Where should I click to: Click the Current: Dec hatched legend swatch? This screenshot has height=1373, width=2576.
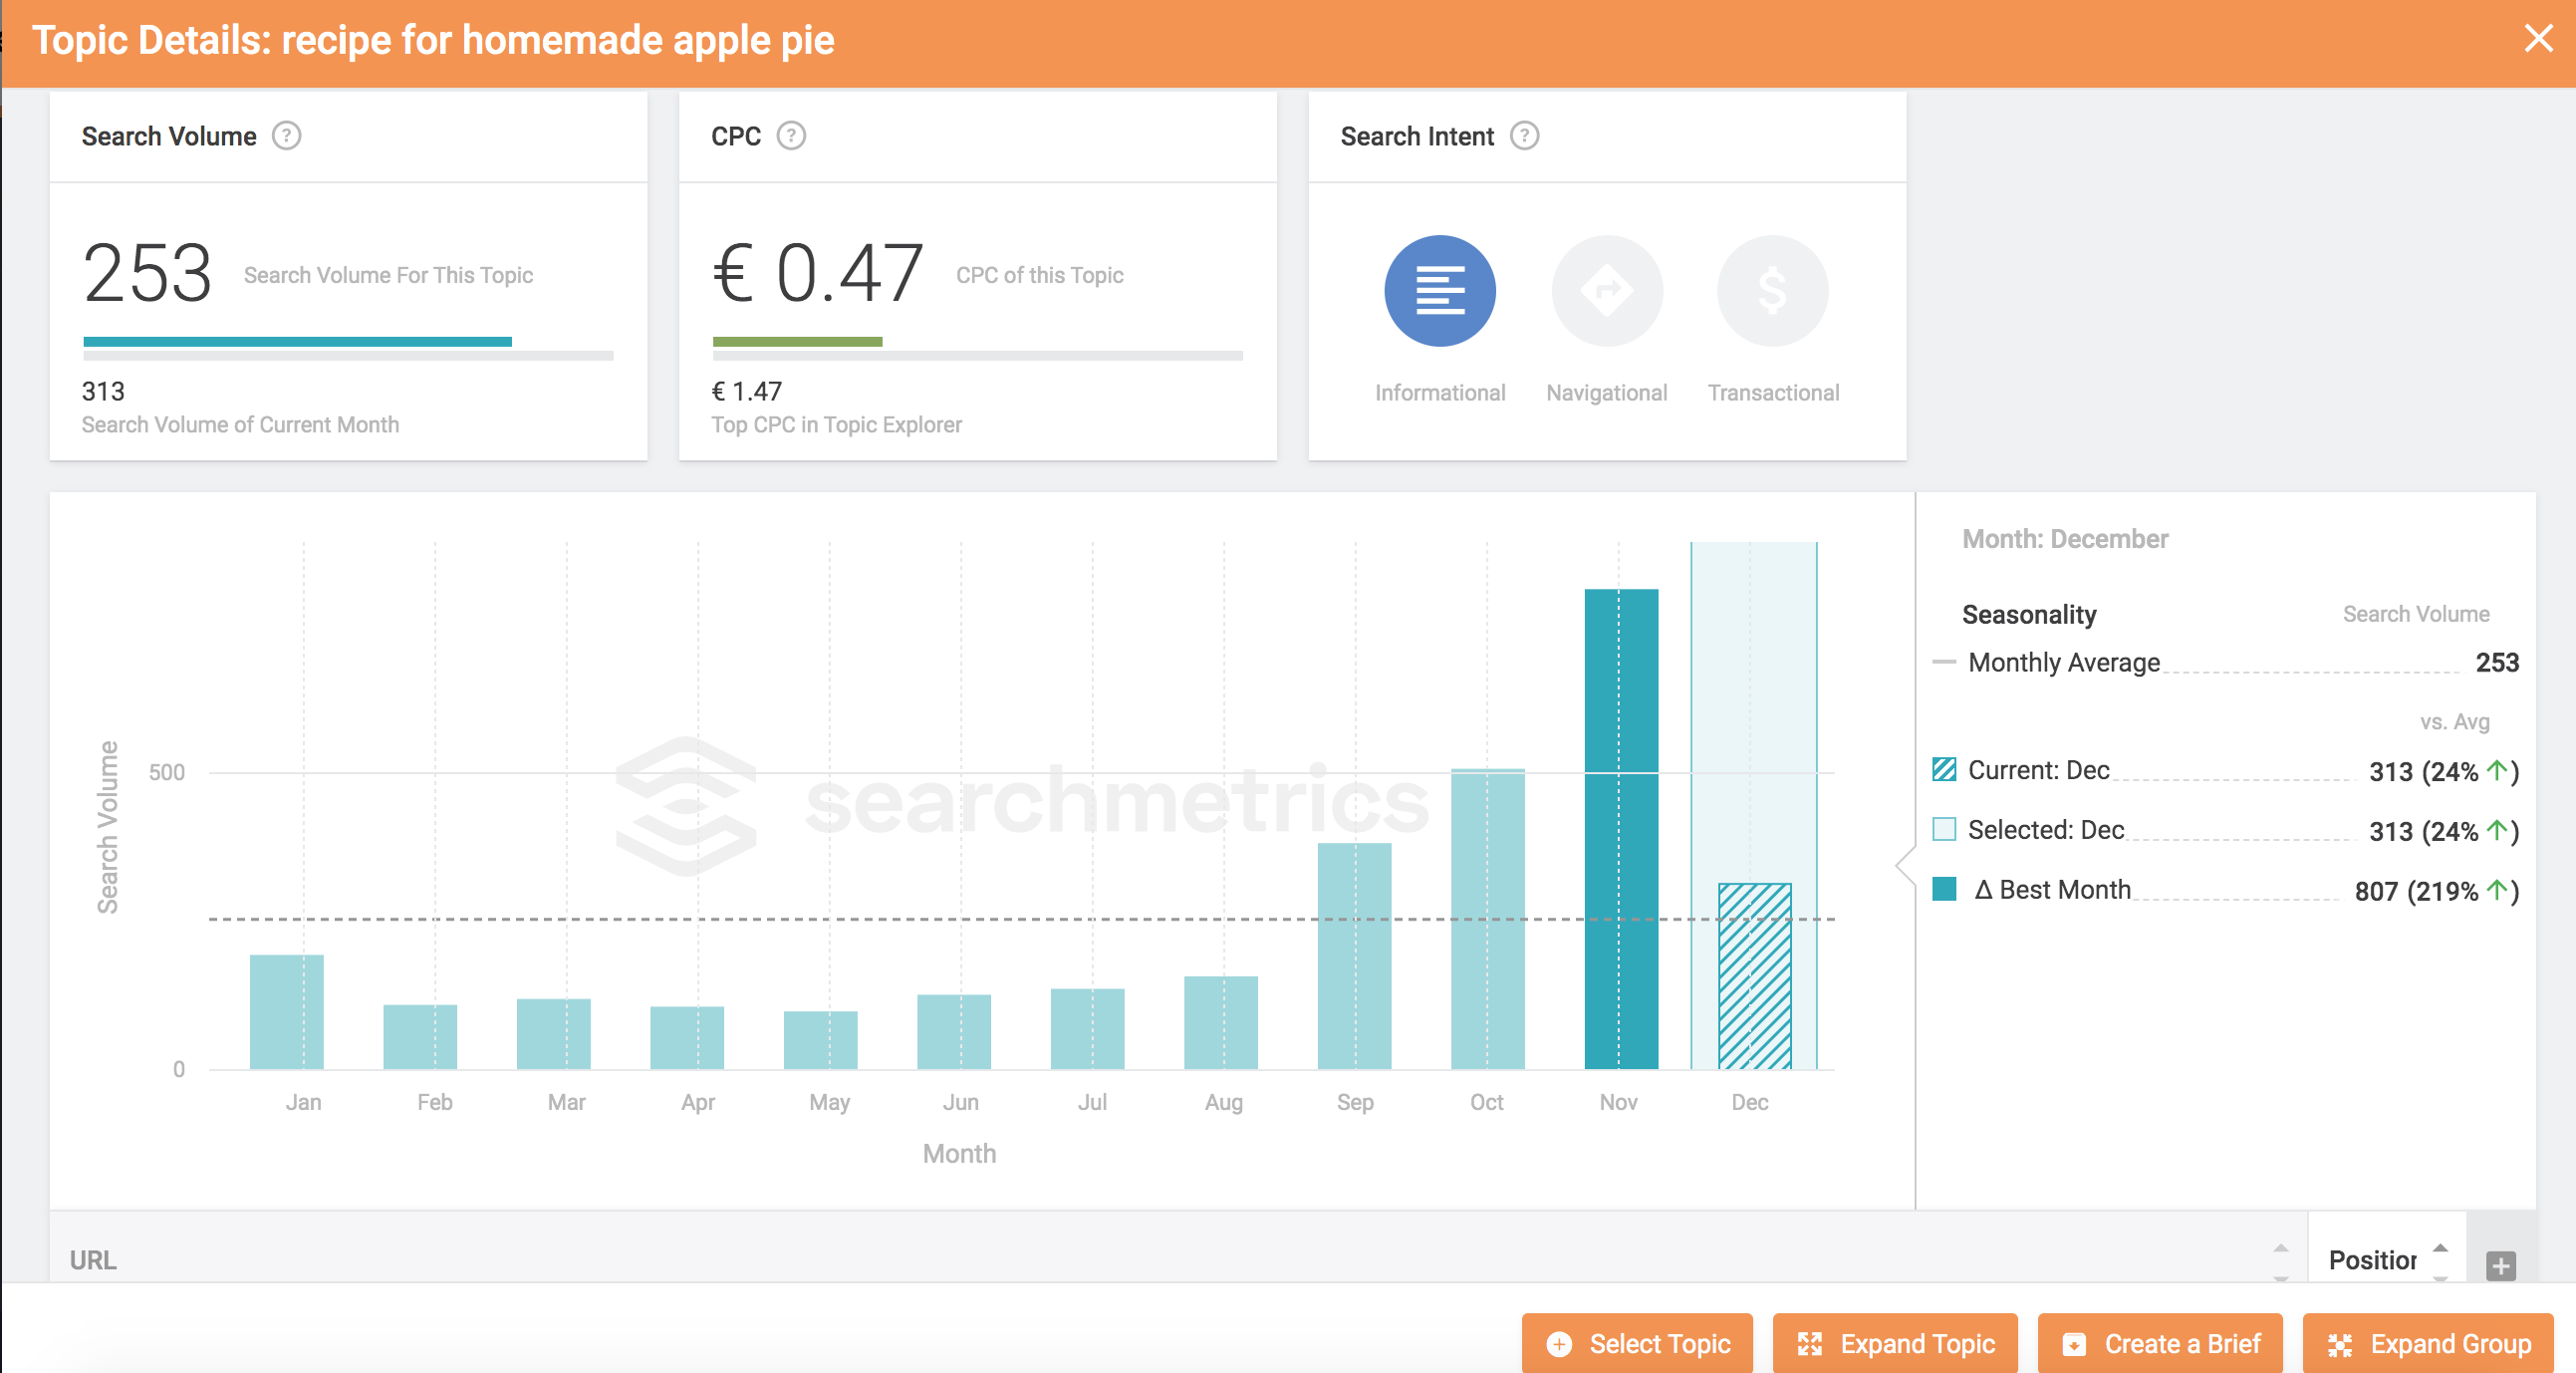click(x=1944, y=769)
